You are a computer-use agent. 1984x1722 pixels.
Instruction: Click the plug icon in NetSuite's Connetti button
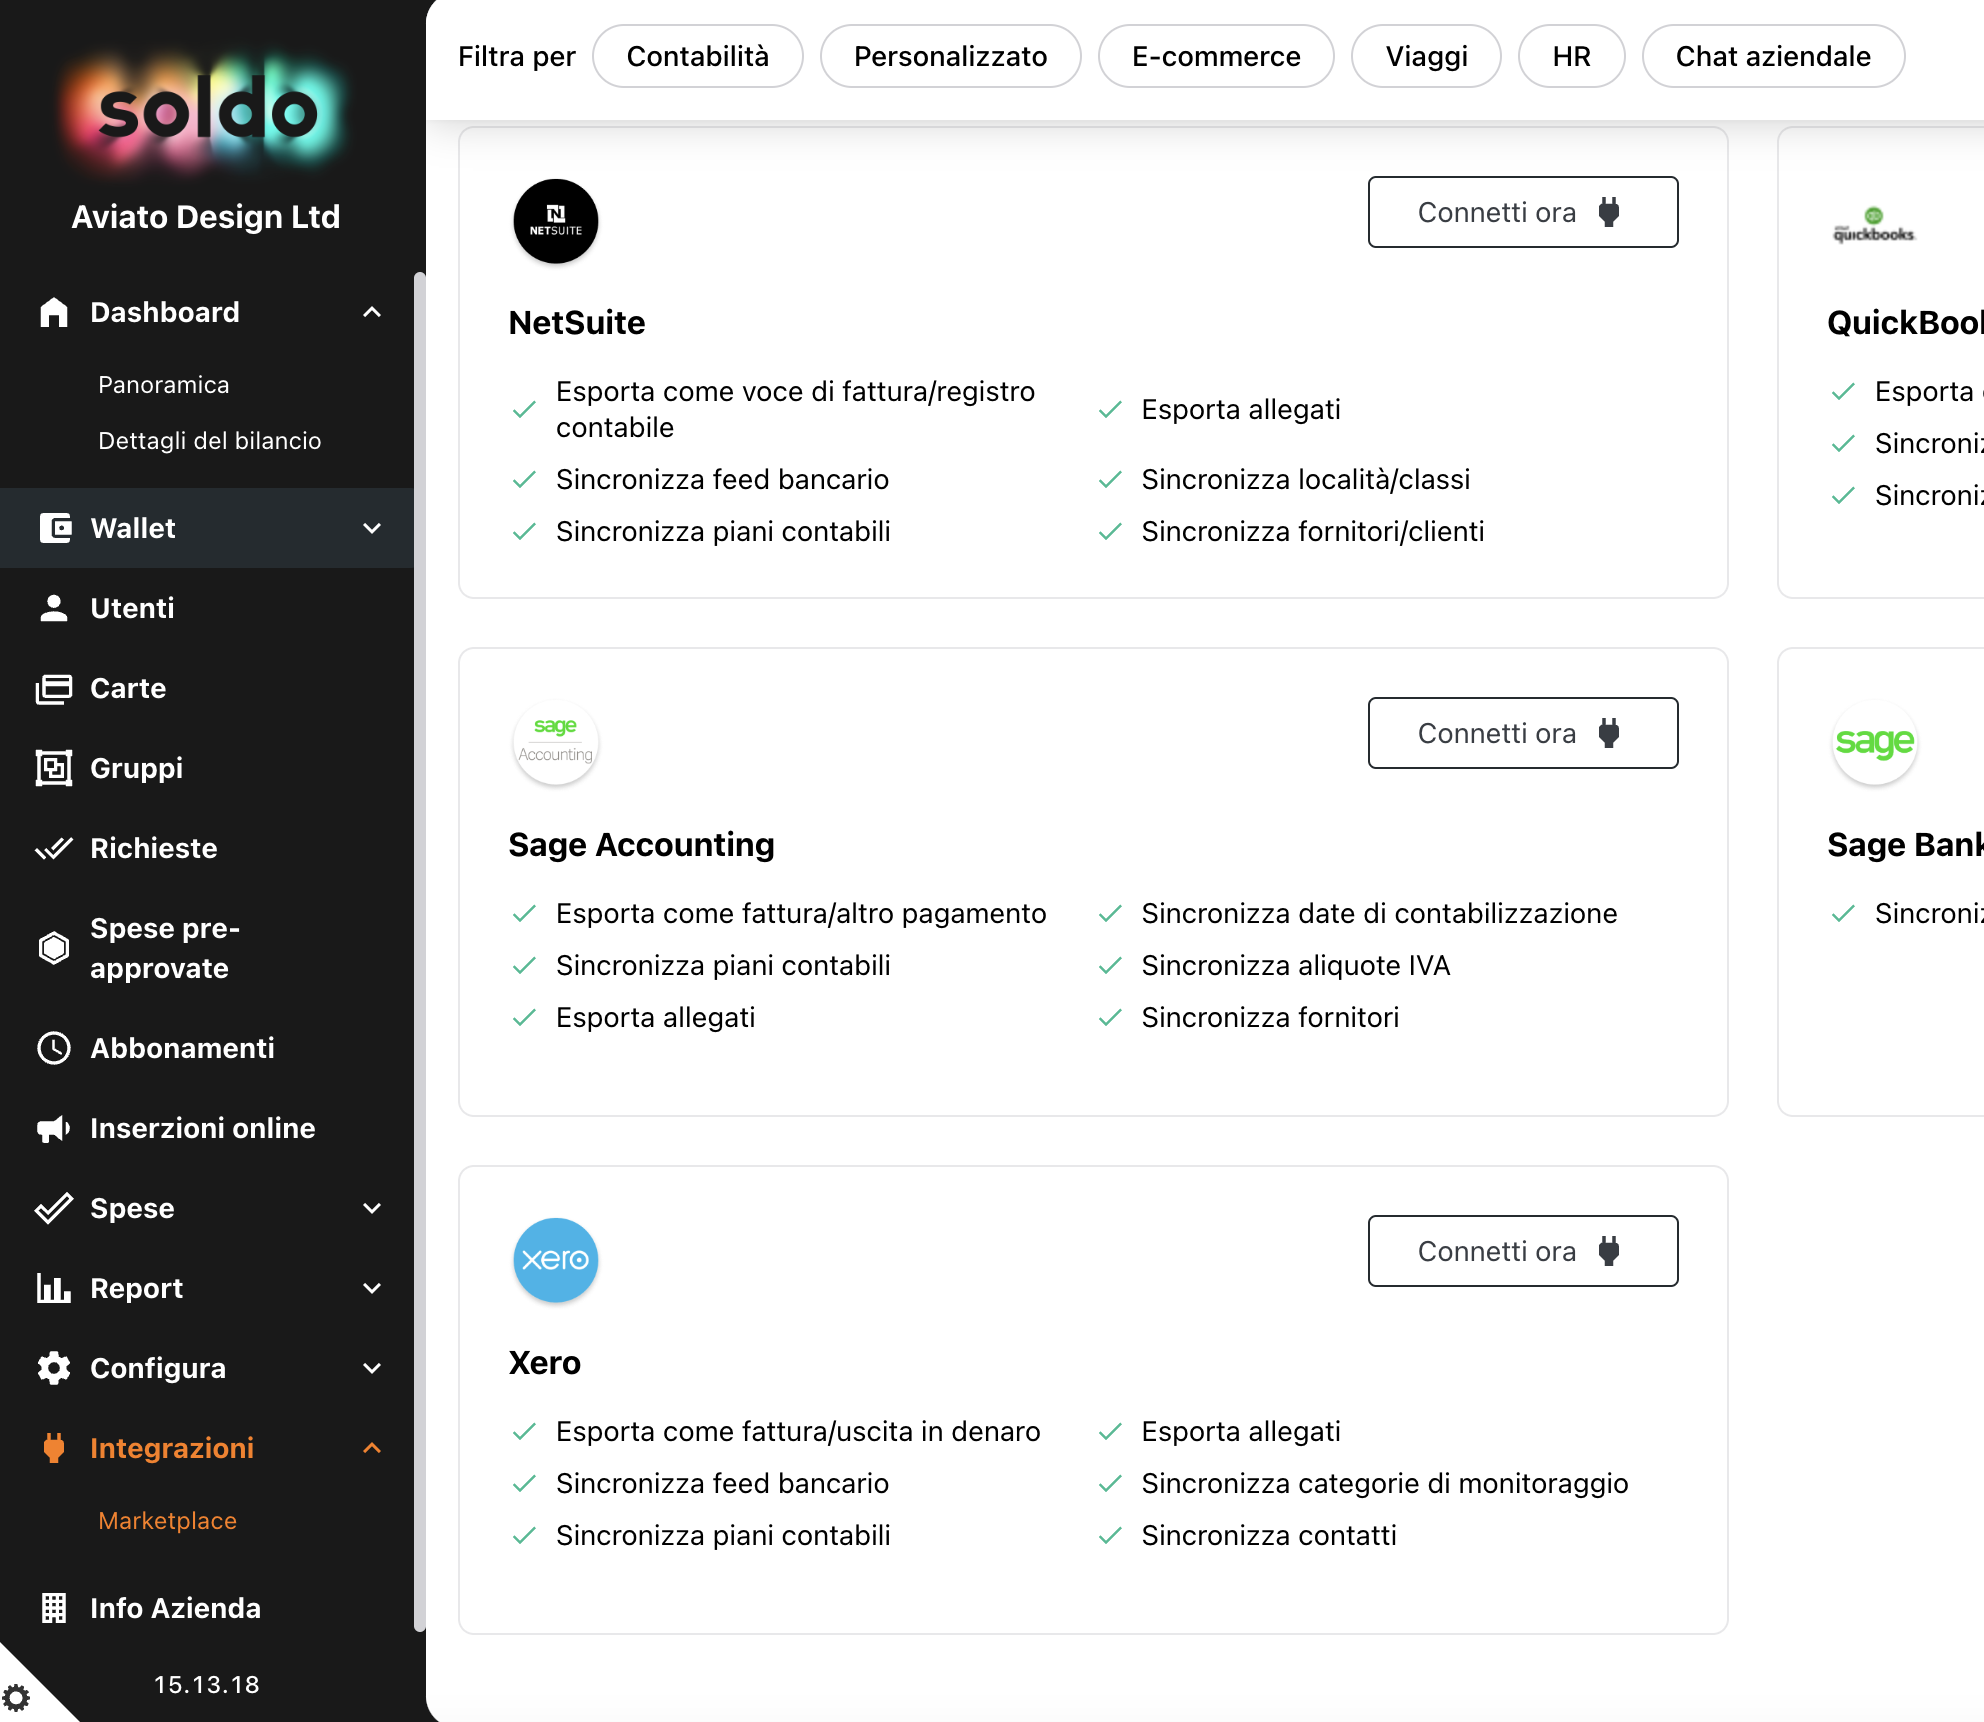(x=1609, y=212)
